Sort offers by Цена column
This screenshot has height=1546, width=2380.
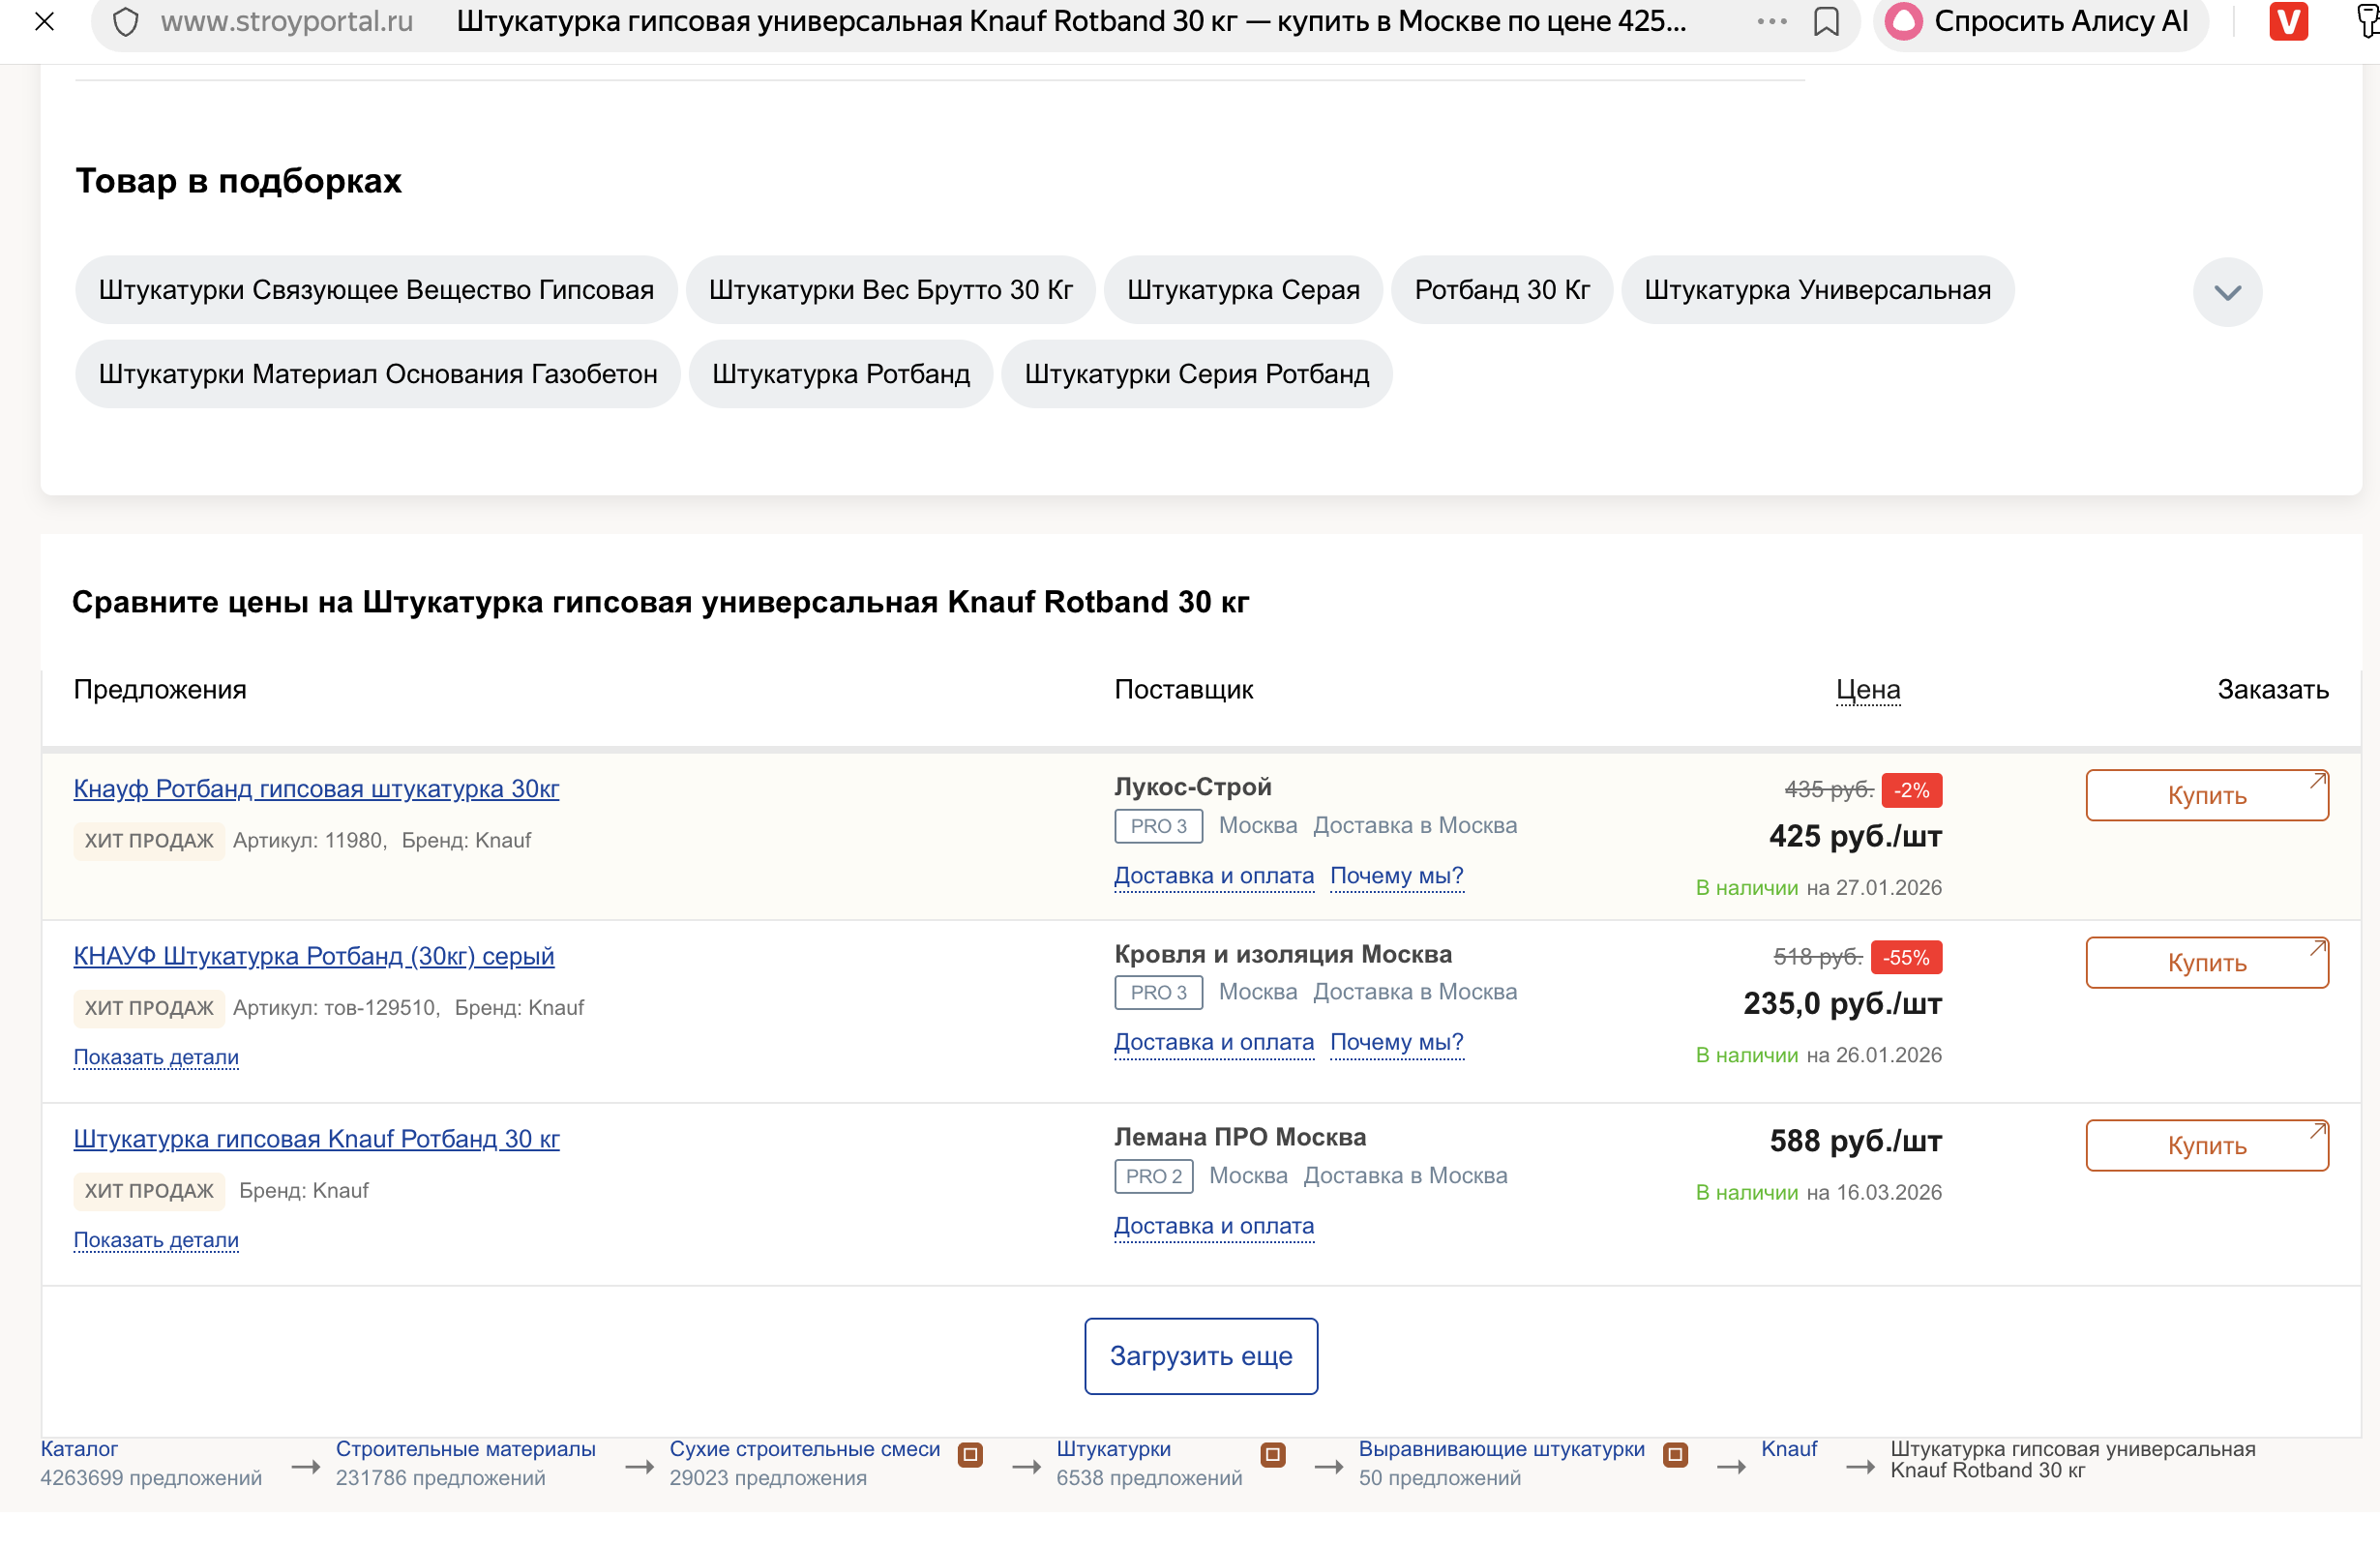click(1867, 689)
